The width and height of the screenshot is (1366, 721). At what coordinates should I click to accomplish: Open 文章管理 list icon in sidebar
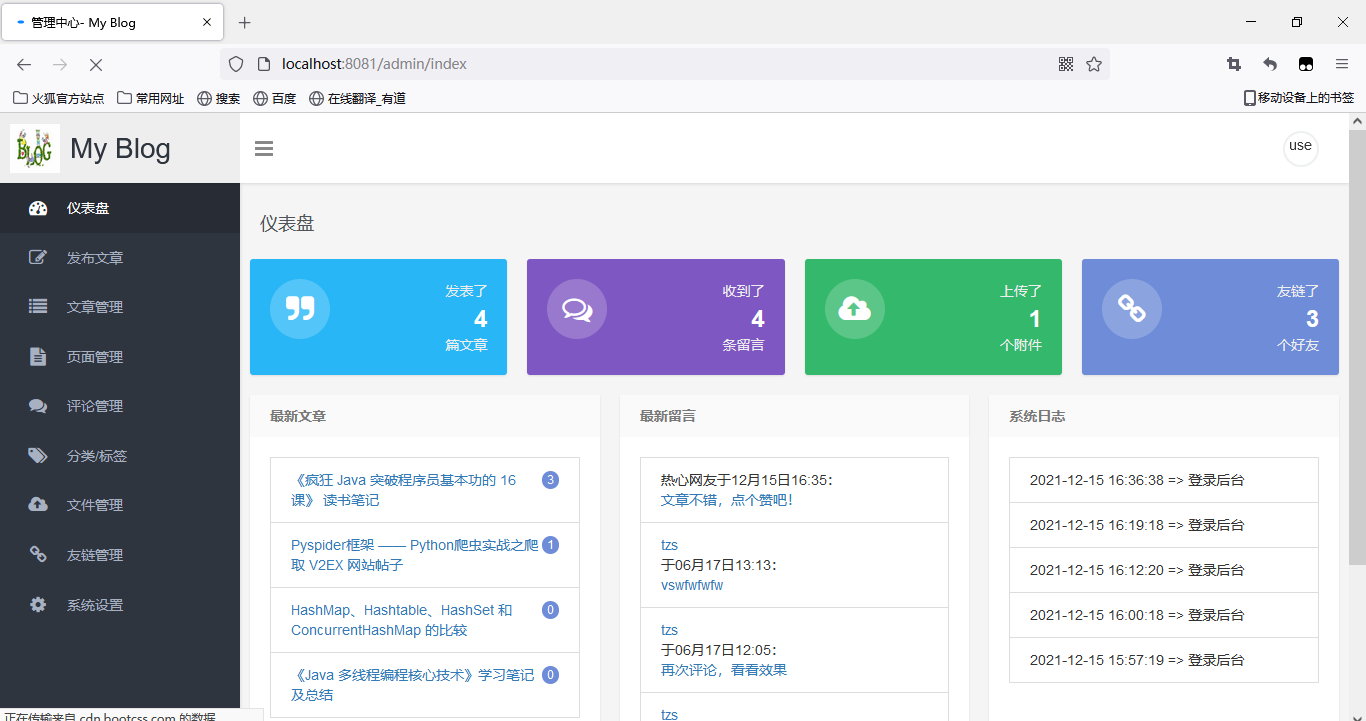click(x=38, y=307)
